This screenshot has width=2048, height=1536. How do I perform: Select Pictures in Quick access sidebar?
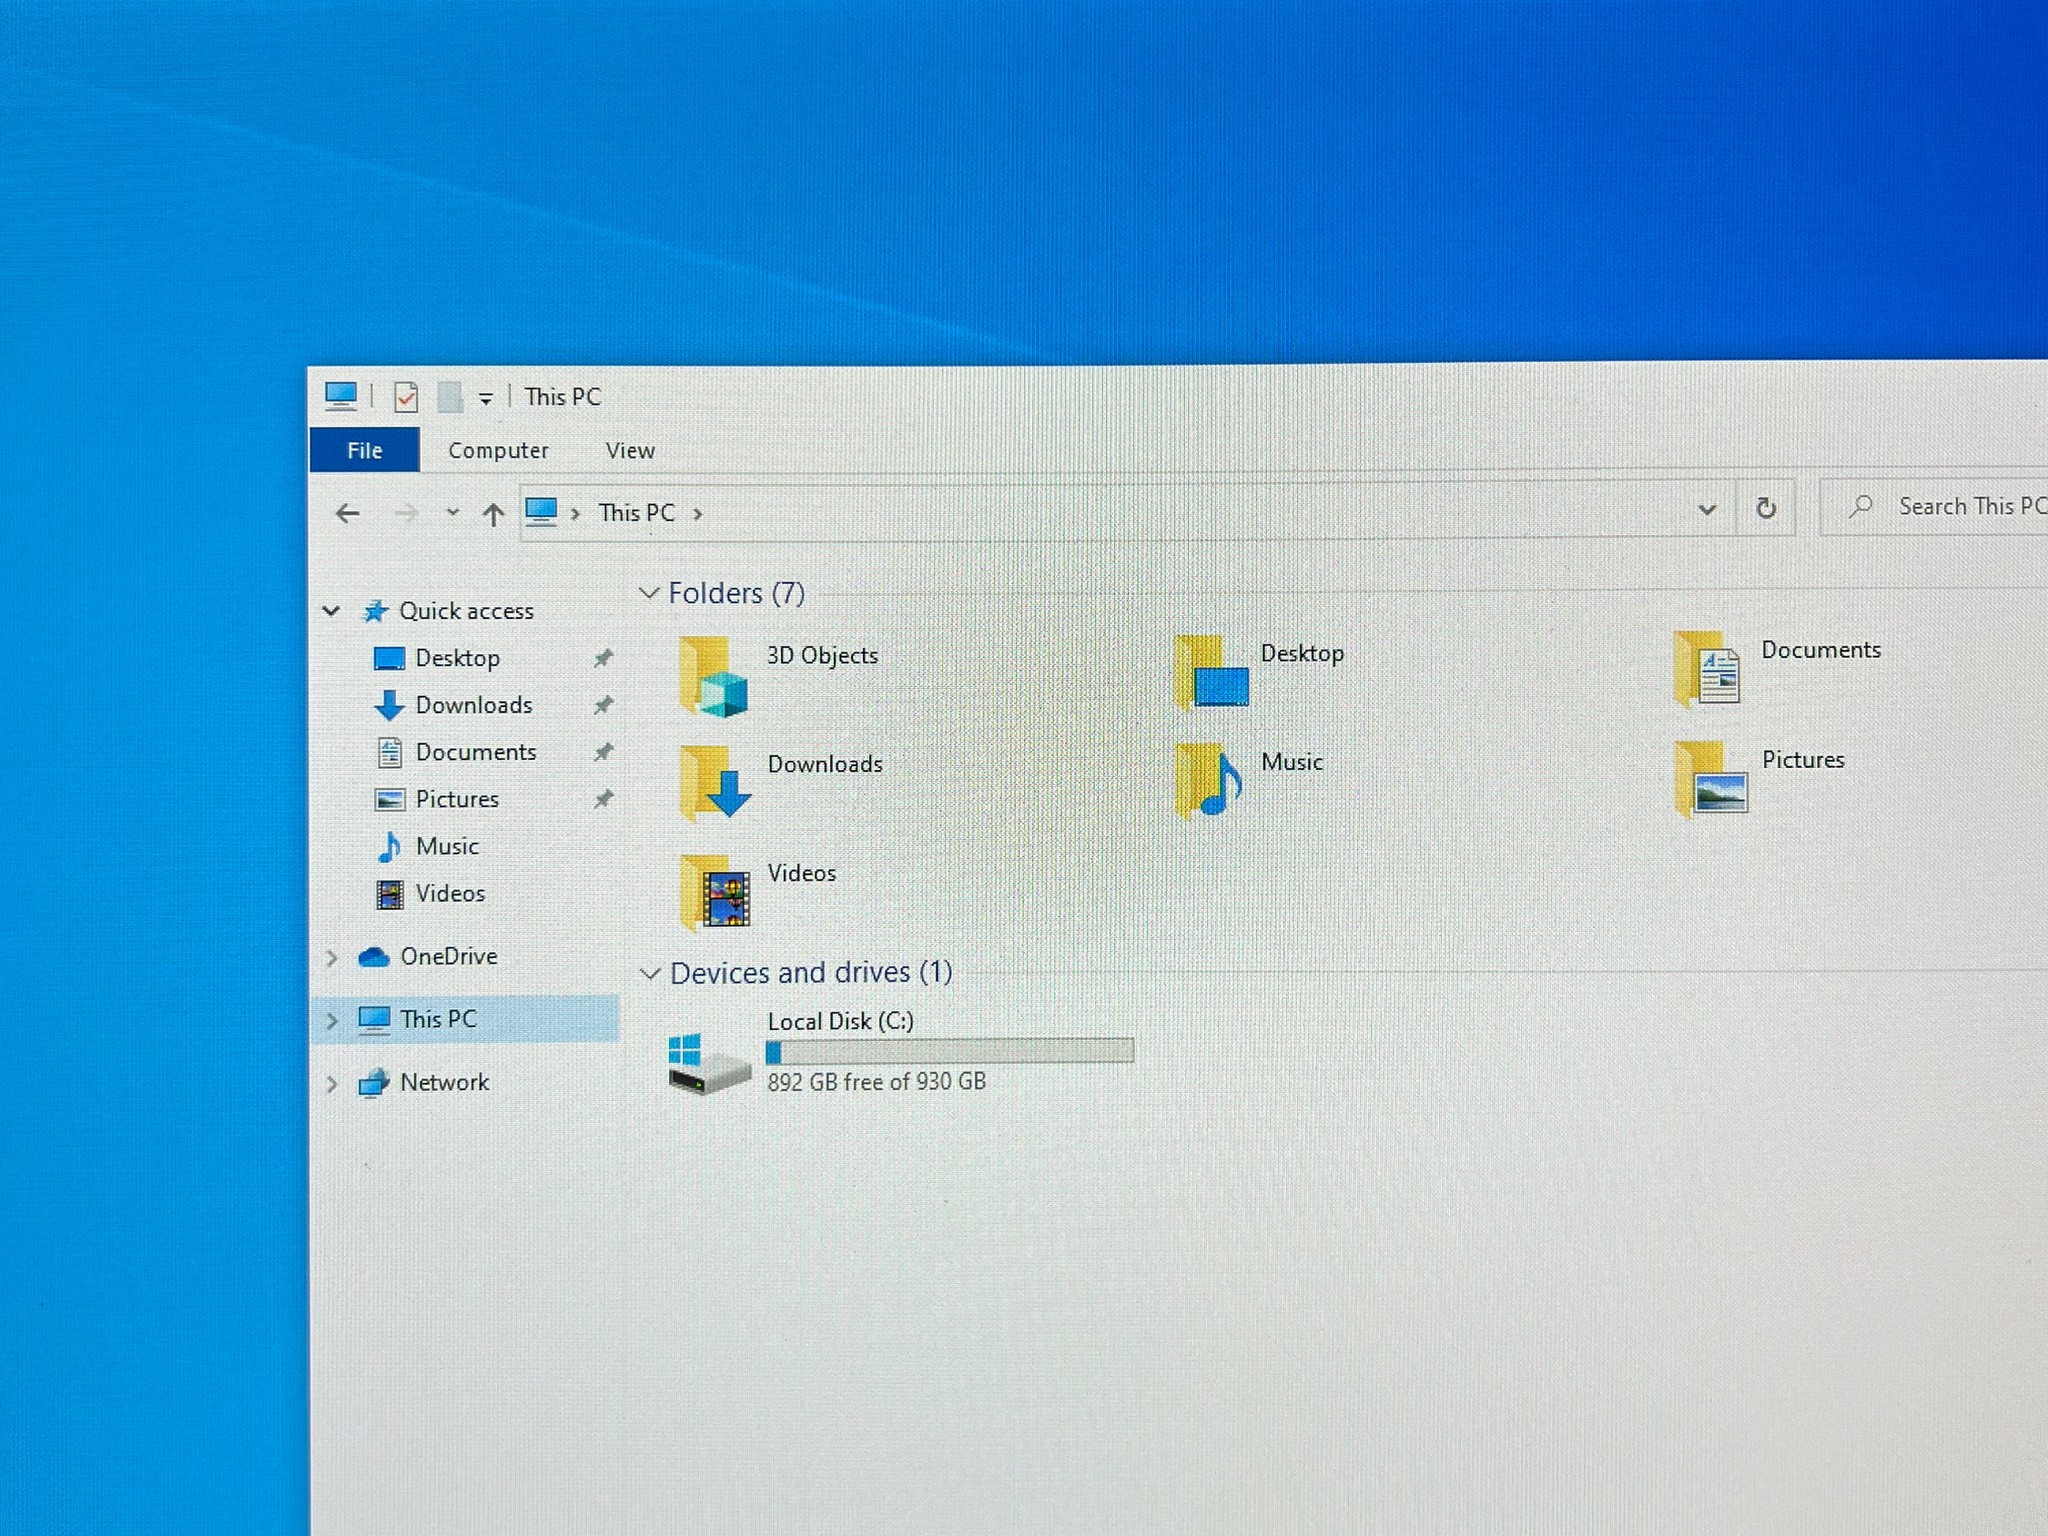coord(457,799)
